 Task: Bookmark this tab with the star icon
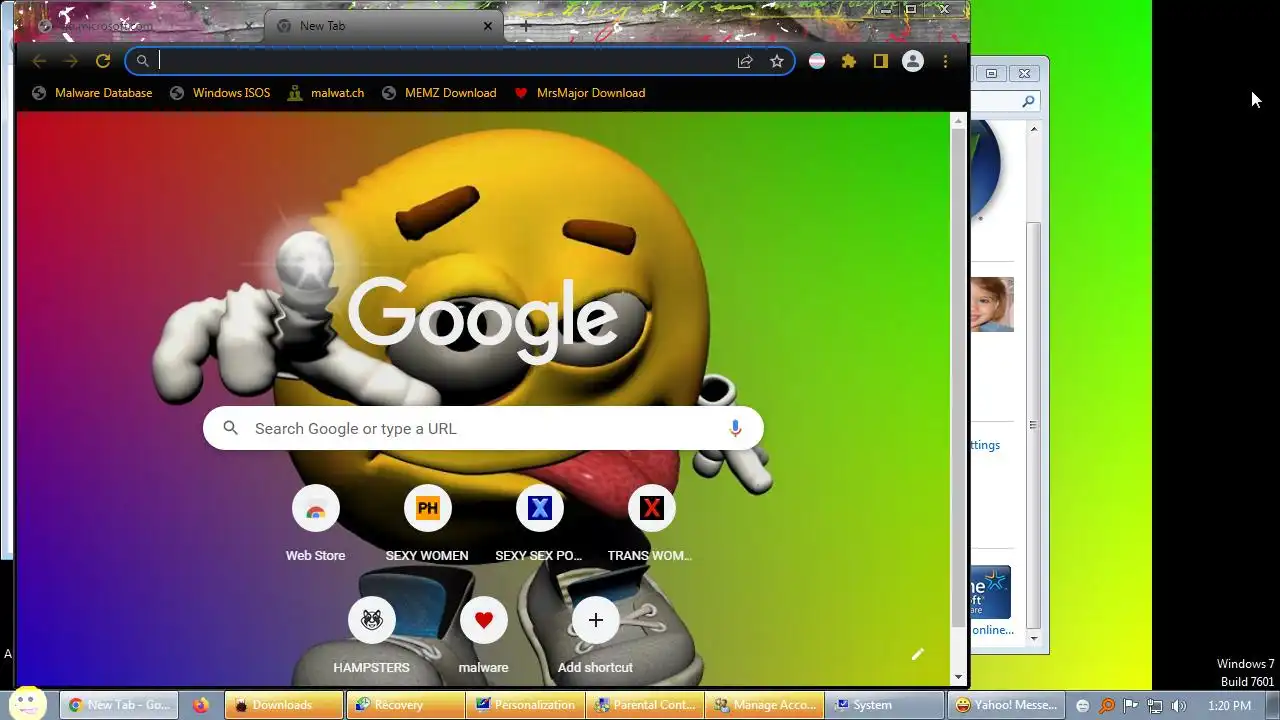[777, 61]
